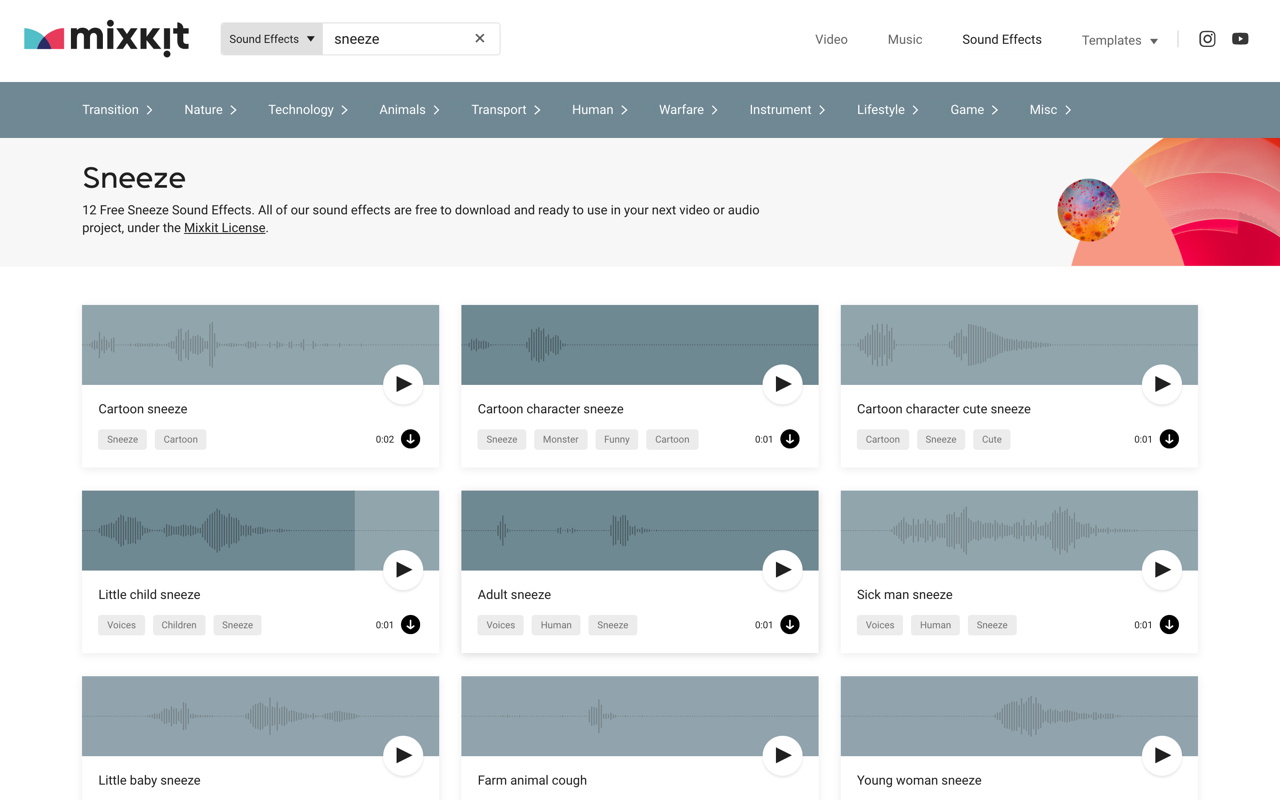This screenshot has width=1280, height=800.
Task: Expand the Human category
Action: (x=600, y=110)
